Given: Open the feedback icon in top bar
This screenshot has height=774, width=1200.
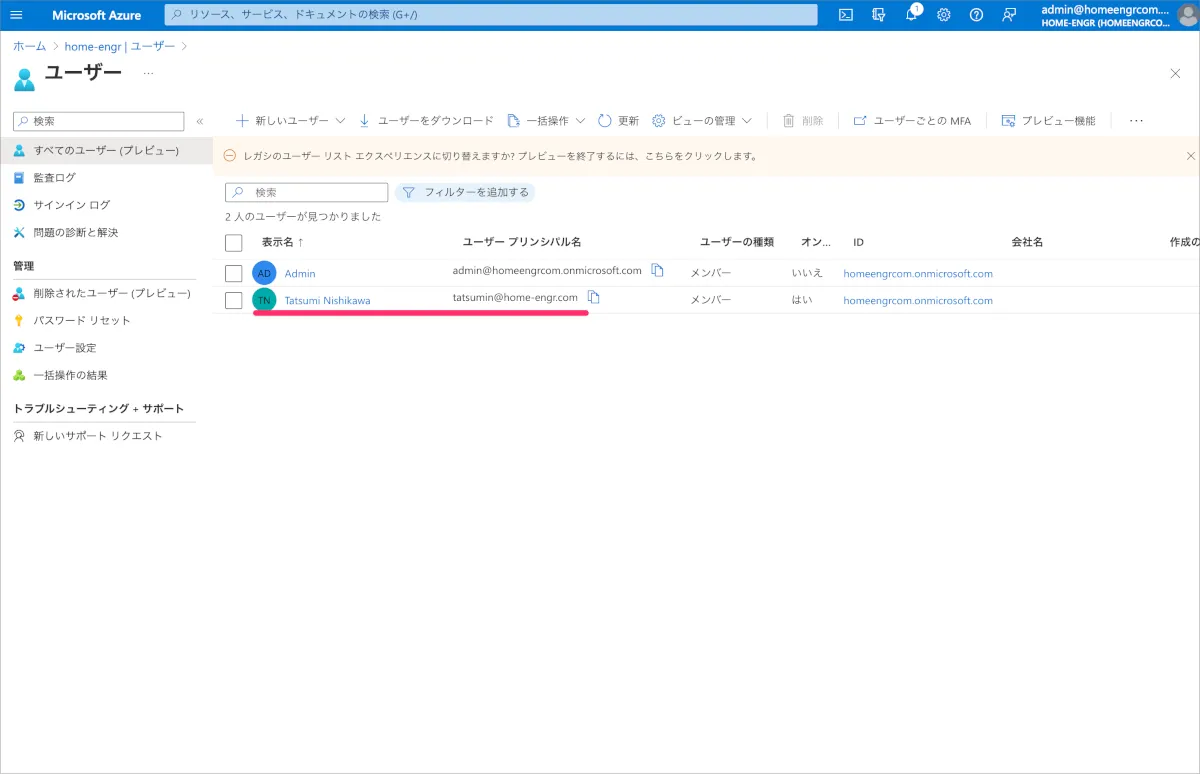Looking at the screenshot, I should pyautogui.click(x=1010, y=15).
